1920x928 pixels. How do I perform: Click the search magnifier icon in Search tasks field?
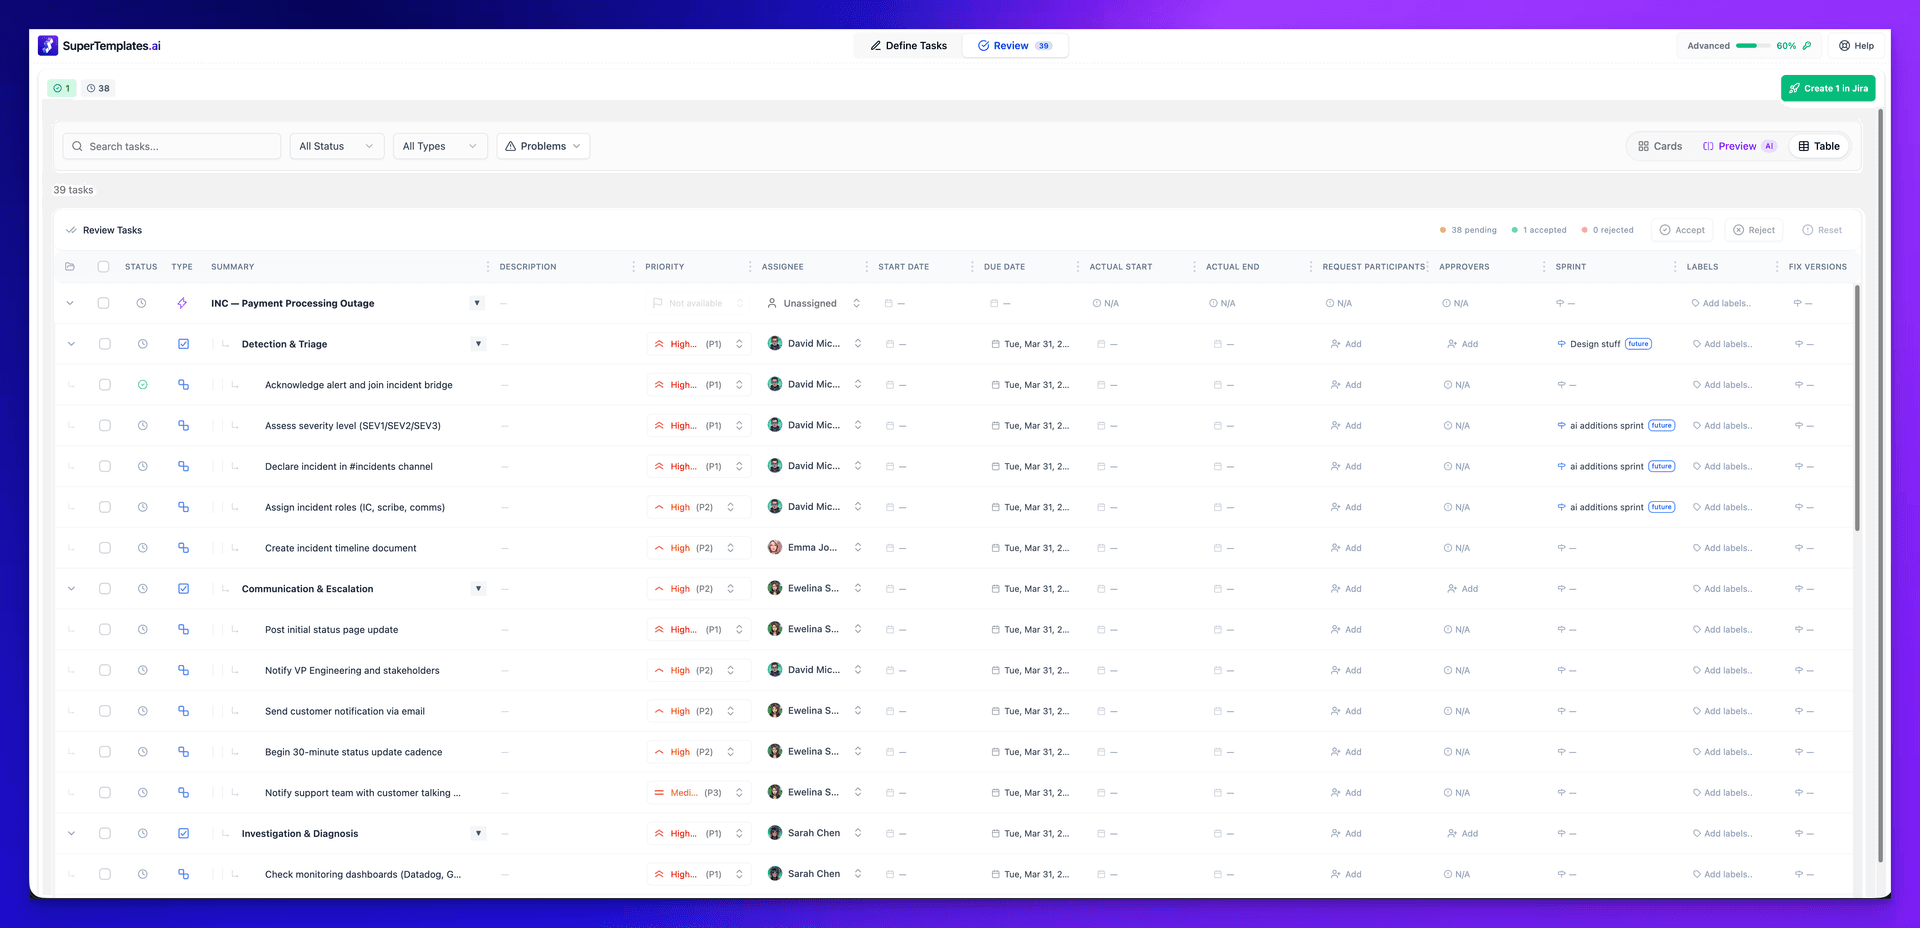point(78,146)
